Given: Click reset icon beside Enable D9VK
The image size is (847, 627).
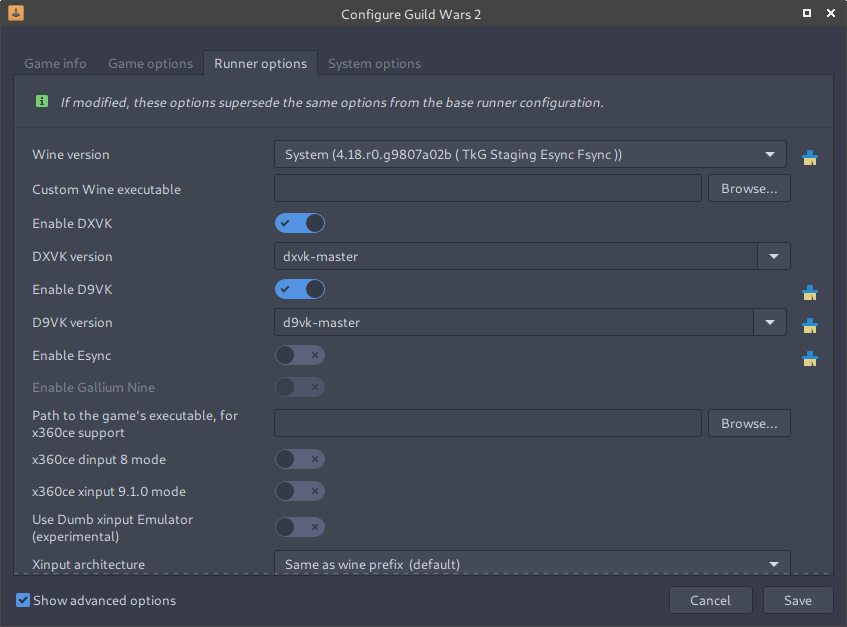Looking at the screenshot, I should (x=809, y=292).
